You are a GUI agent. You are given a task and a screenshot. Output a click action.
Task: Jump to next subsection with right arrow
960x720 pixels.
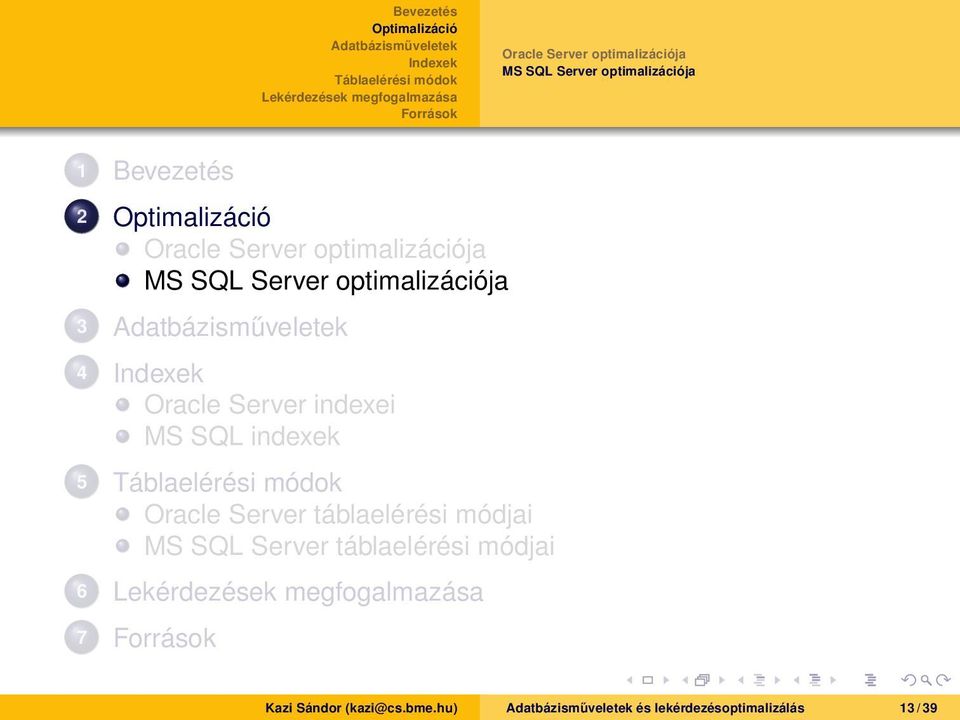(778, 680)
